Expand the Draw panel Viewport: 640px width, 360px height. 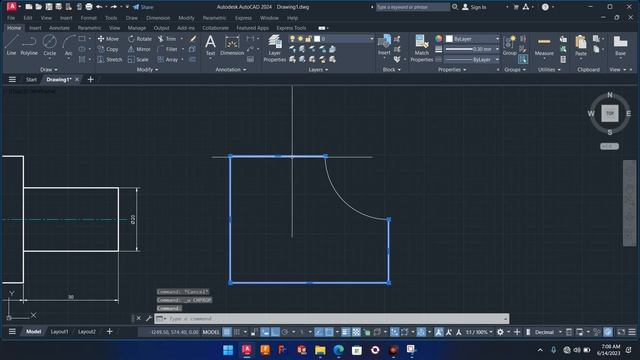tap(49, 69)
